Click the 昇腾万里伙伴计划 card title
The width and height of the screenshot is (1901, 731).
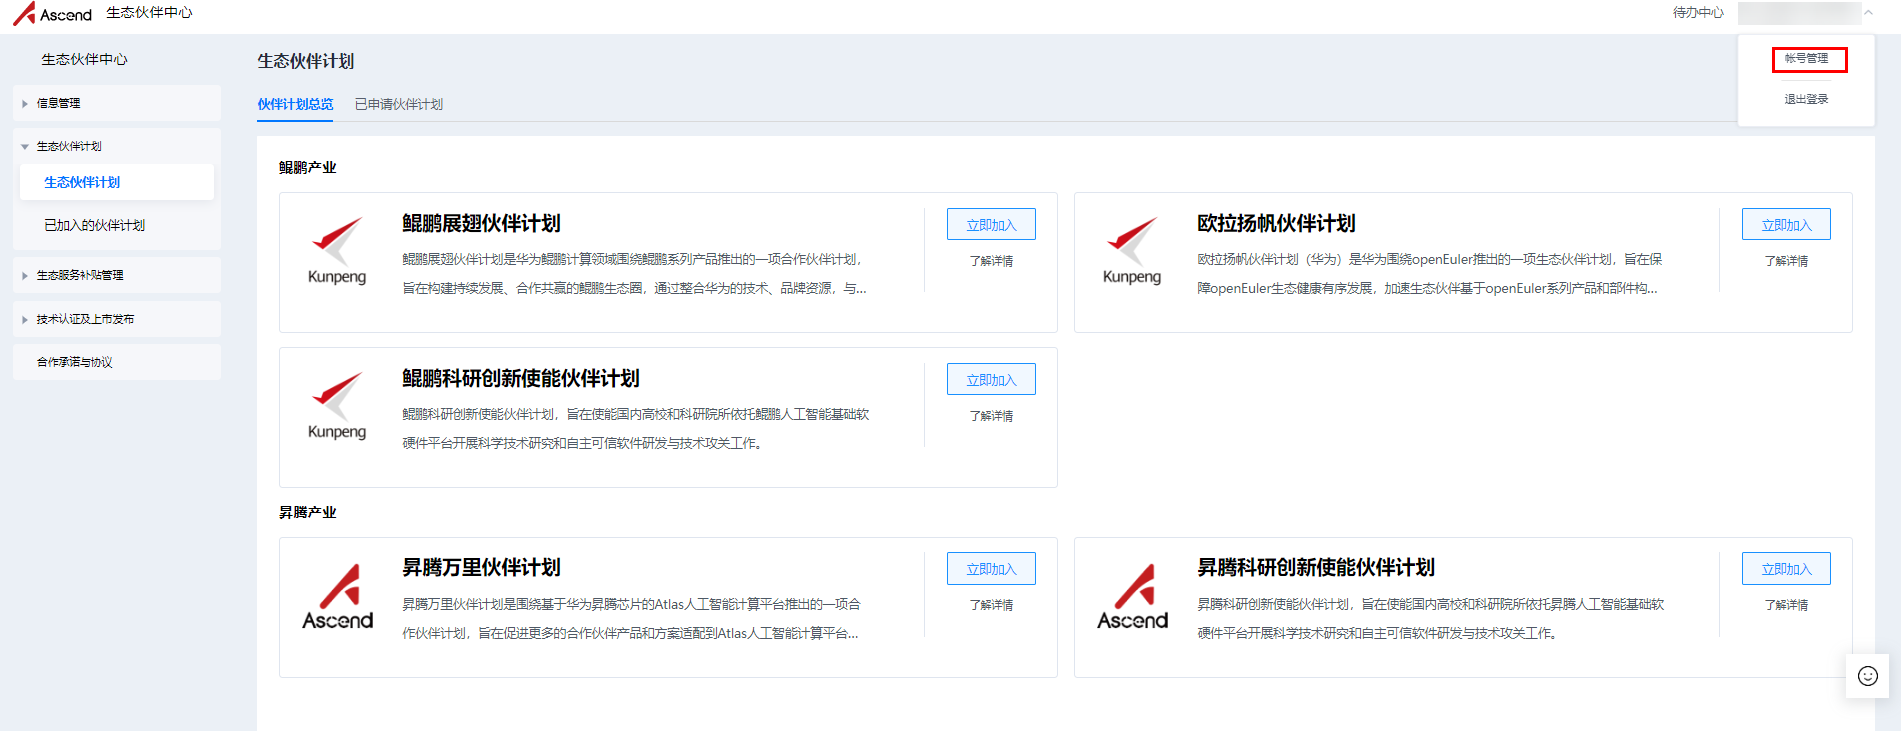click(481, 567)
